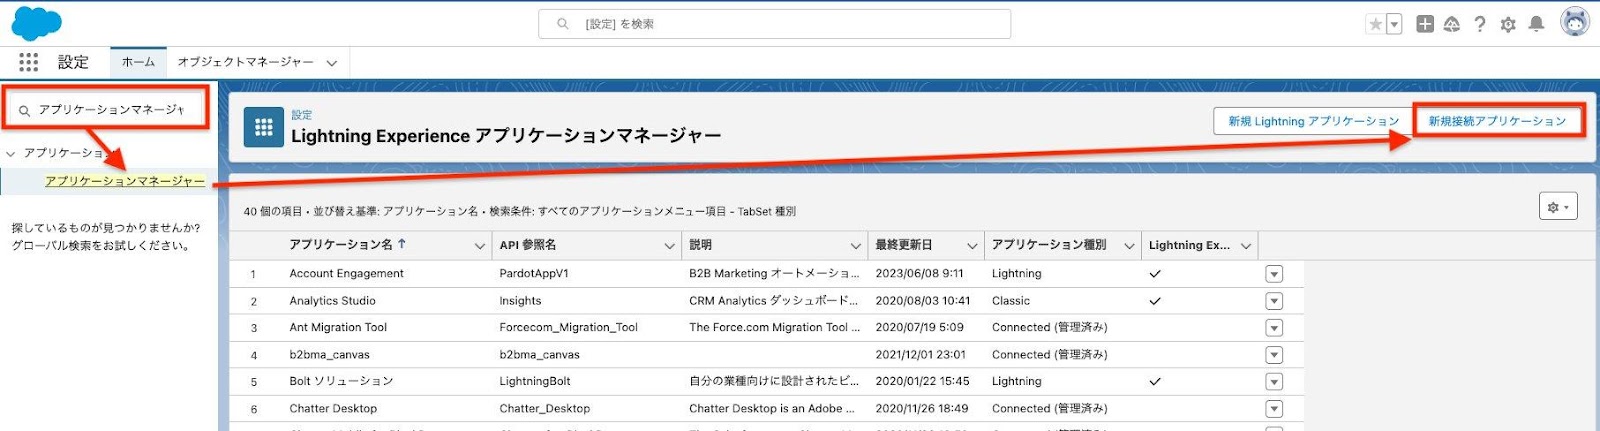Click the Forcecom_Migration_Tool API name cell

[x=568, y=327]
